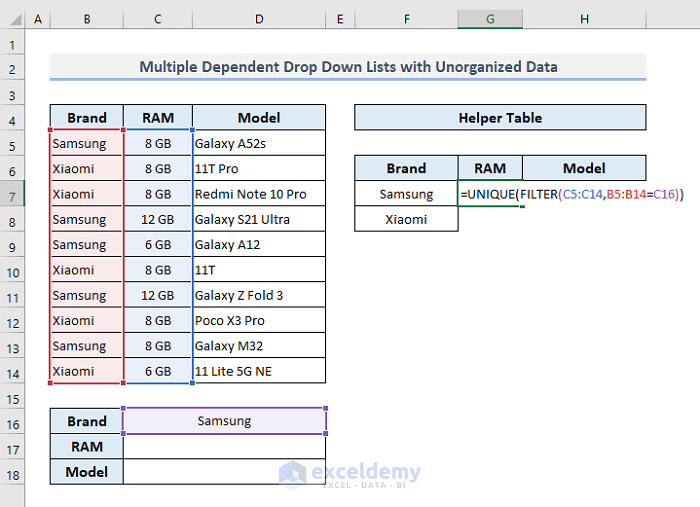The width and height of the screenshot is (700, 507).
Task: Click the Model label in cell B18
Action: tap(87, 472)
